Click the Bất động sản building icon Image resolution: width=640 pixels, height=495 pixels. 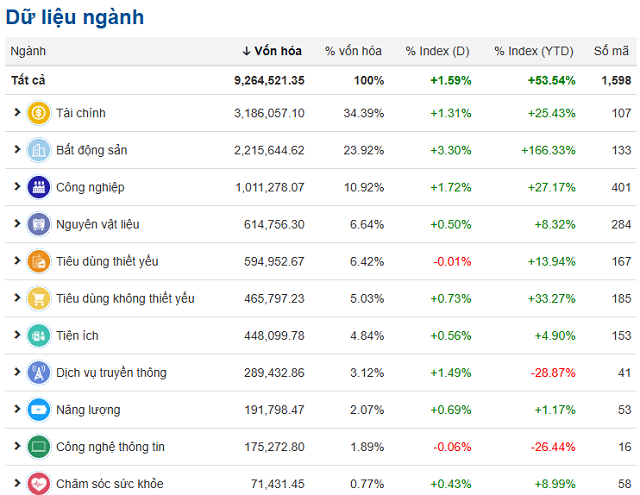coord(39,150)
